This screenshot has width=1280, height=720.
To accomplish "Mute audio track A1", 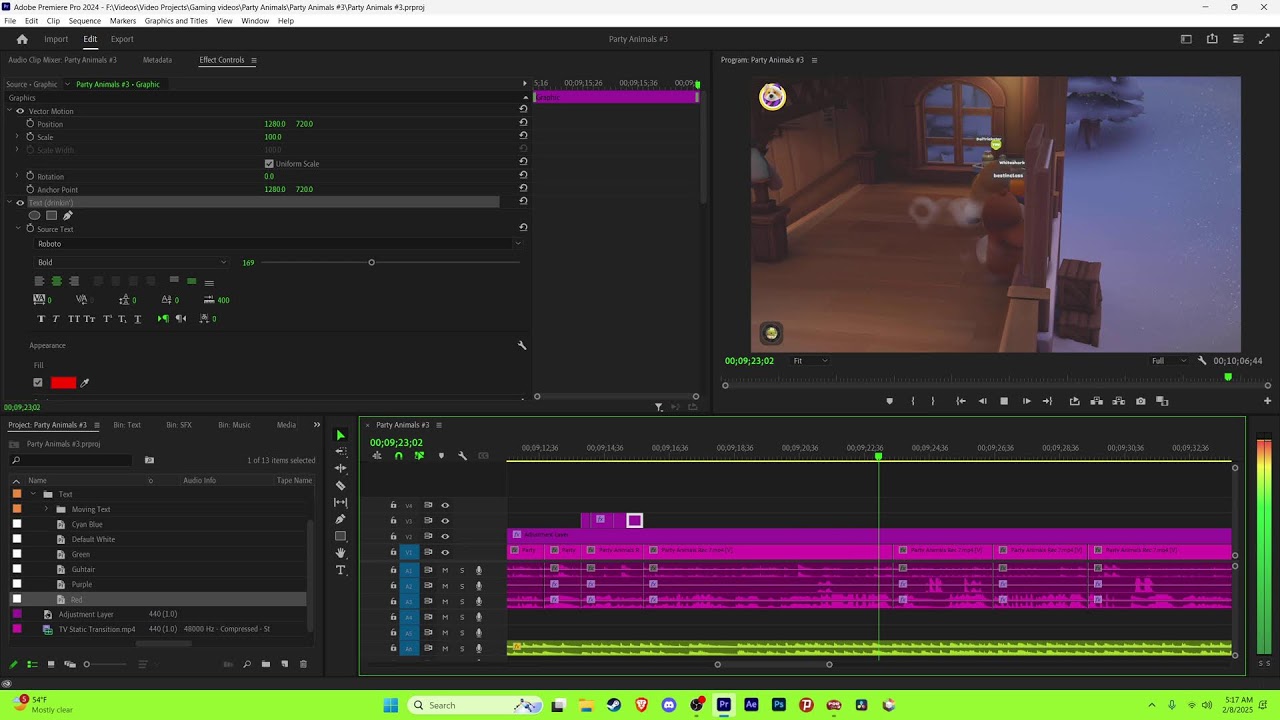I will point(445,570).
